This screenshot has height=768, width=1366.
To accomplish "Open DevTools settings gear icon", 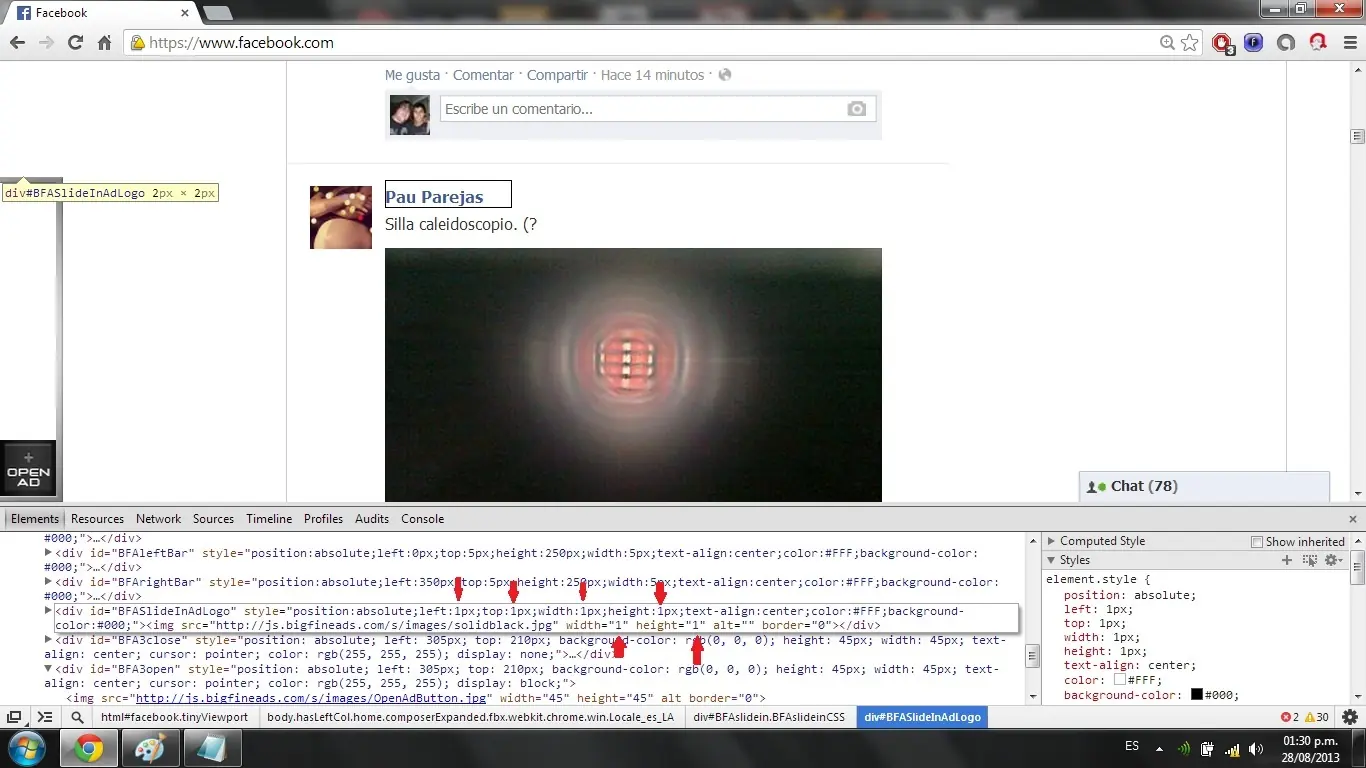I will tap(1350, 717).
